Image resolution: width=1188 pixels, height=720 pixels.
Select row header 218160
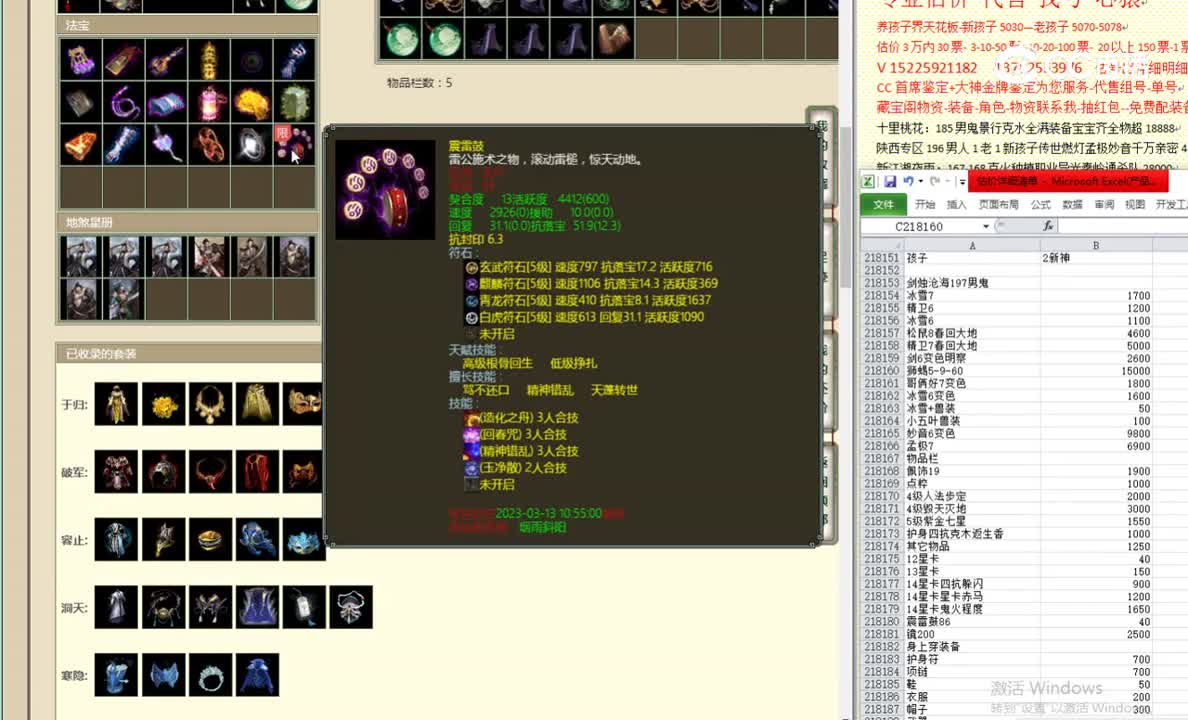(x=882, y=371)
